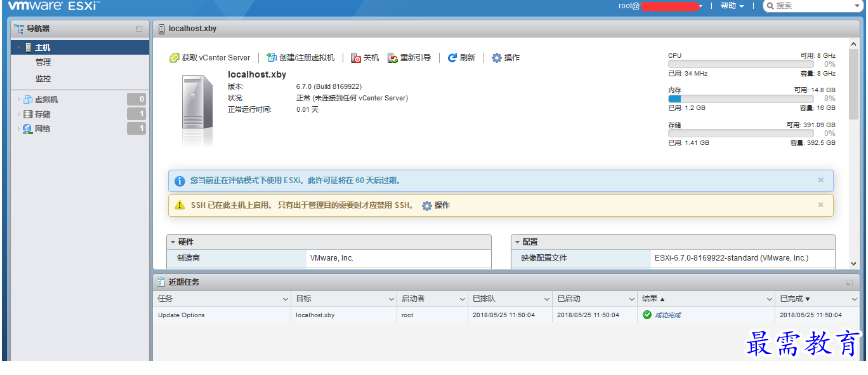
Task: Click the blue info icon in evaluation notice
Action: 179,181
